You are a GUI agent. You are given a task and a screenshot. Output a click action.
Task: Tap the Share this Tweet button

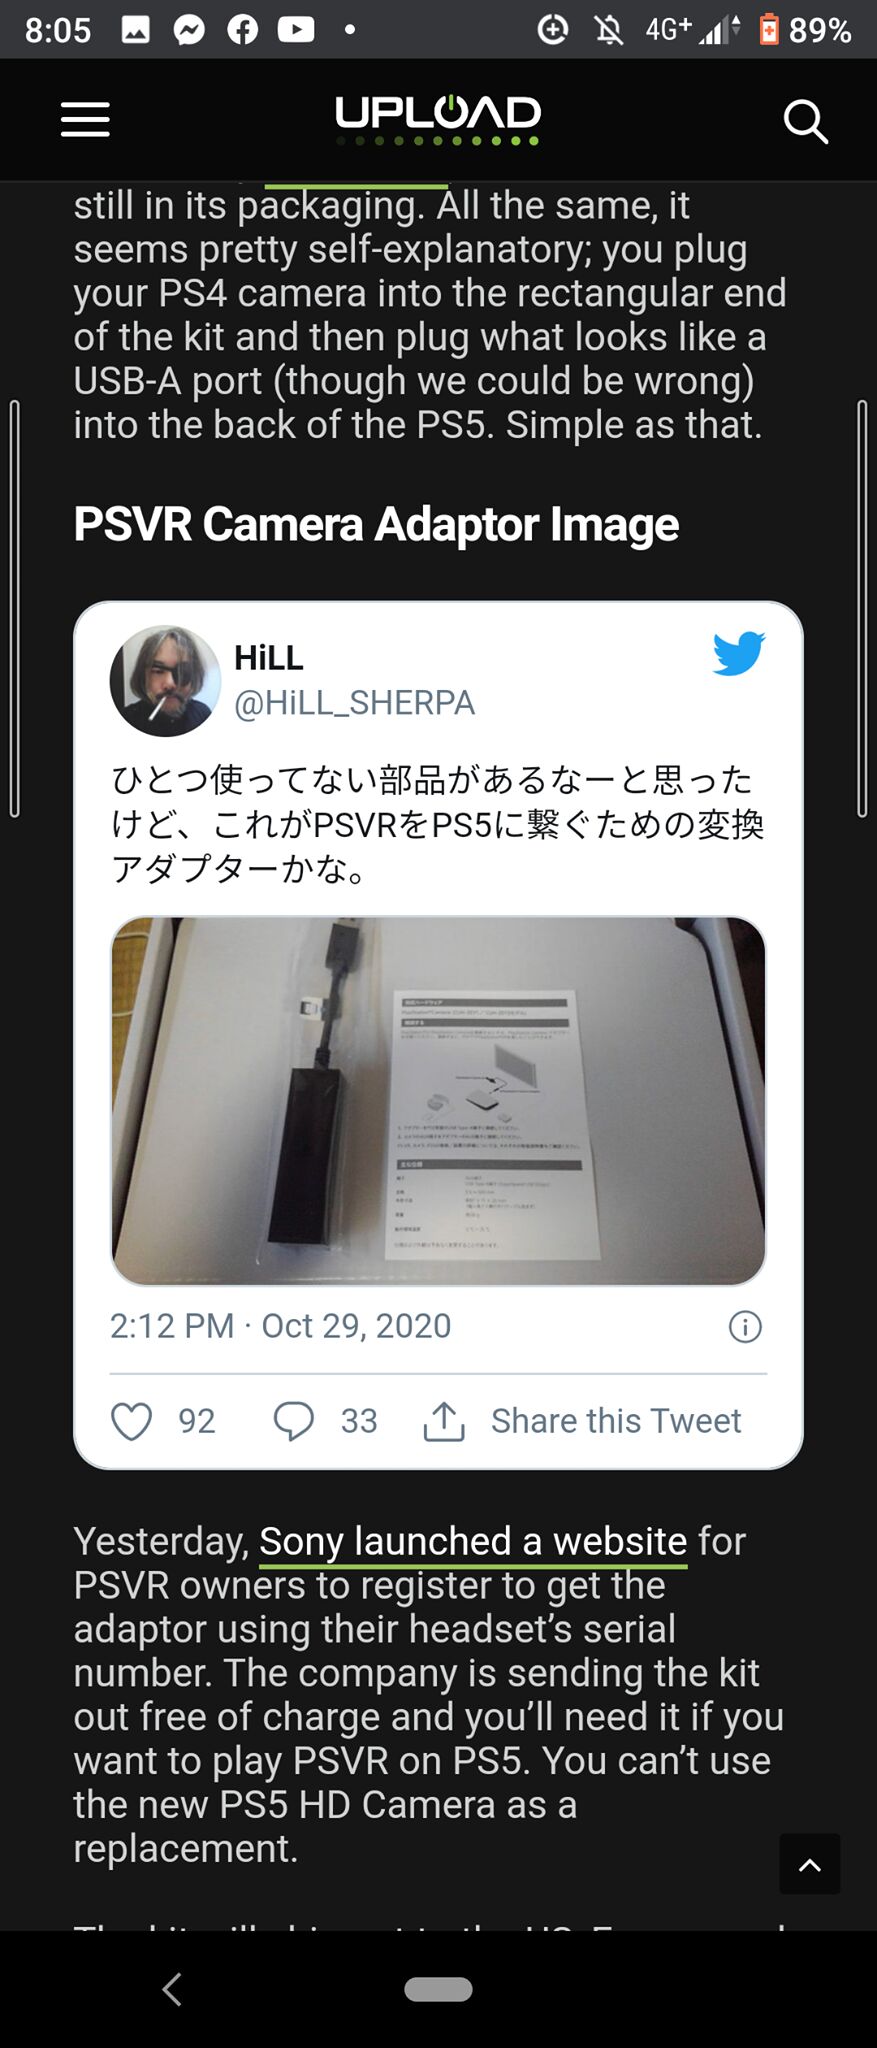[x=583, y=1421]
